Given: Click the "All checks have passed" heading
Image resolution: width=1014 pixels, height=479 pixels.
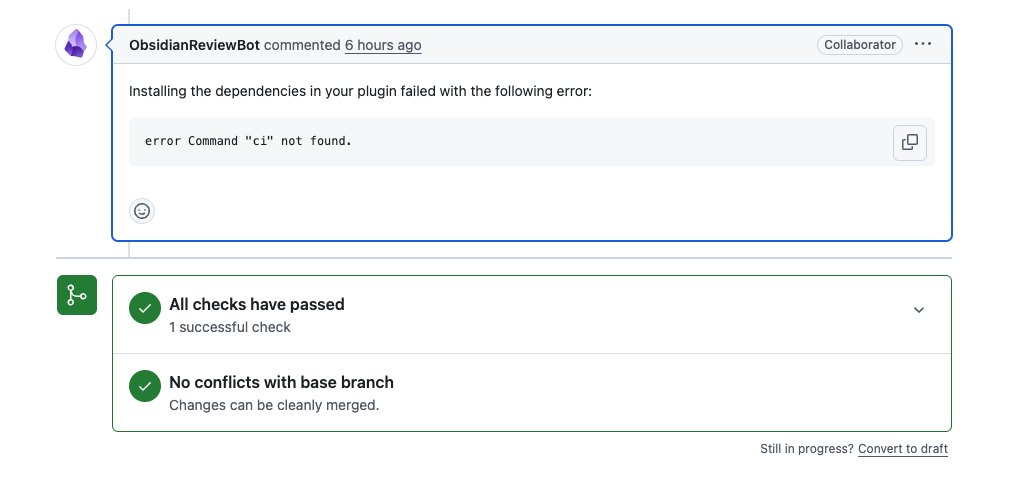Looking at the screenshot, I should (x=256, y=304).
